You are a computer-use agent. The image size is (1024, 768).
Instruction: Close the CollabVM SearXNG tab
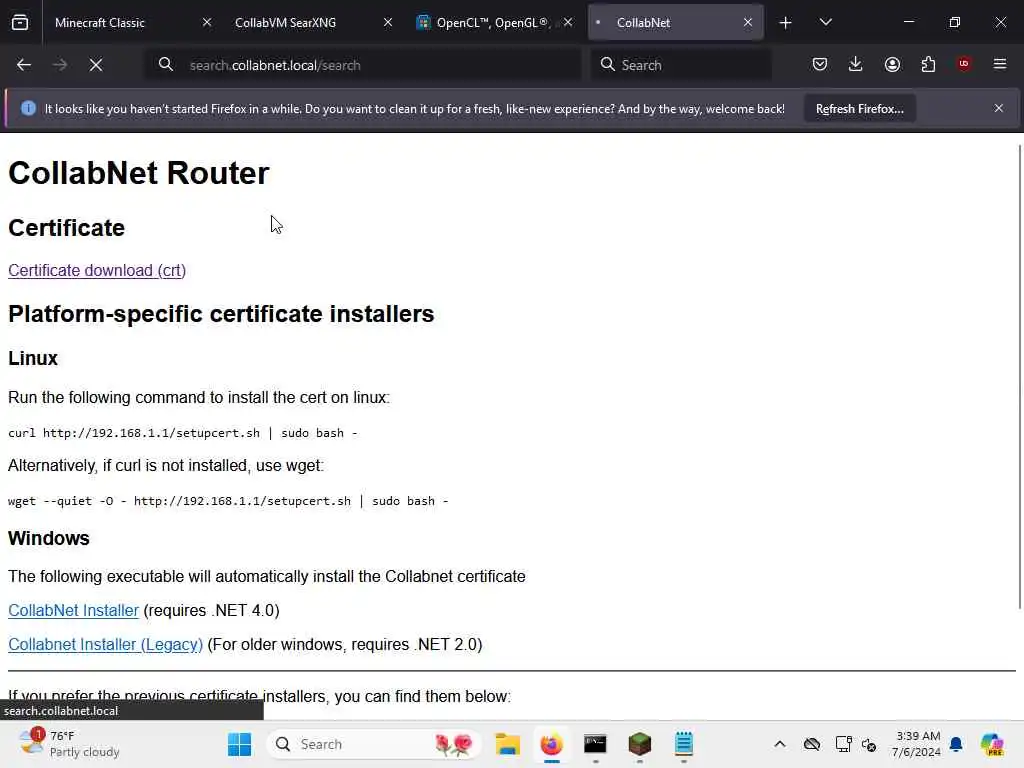pos(388,22)
